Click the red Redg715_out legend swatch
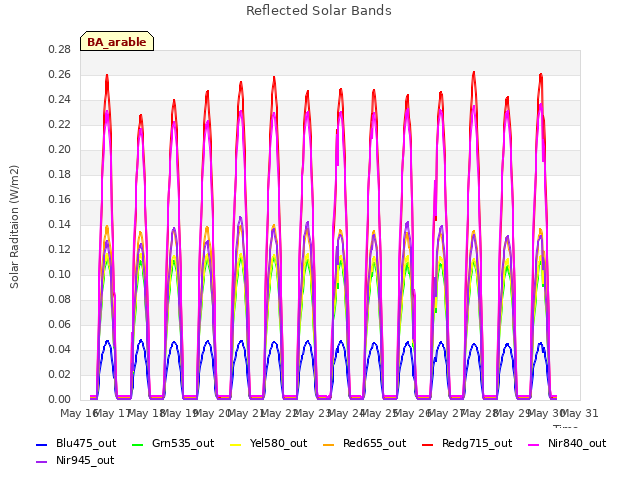The width and height of the screenshot is (640, 480). tap(428, 444)
